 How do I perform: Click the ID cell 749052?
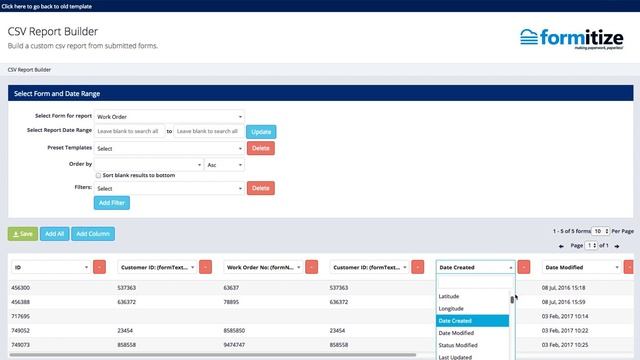(21, 331)
